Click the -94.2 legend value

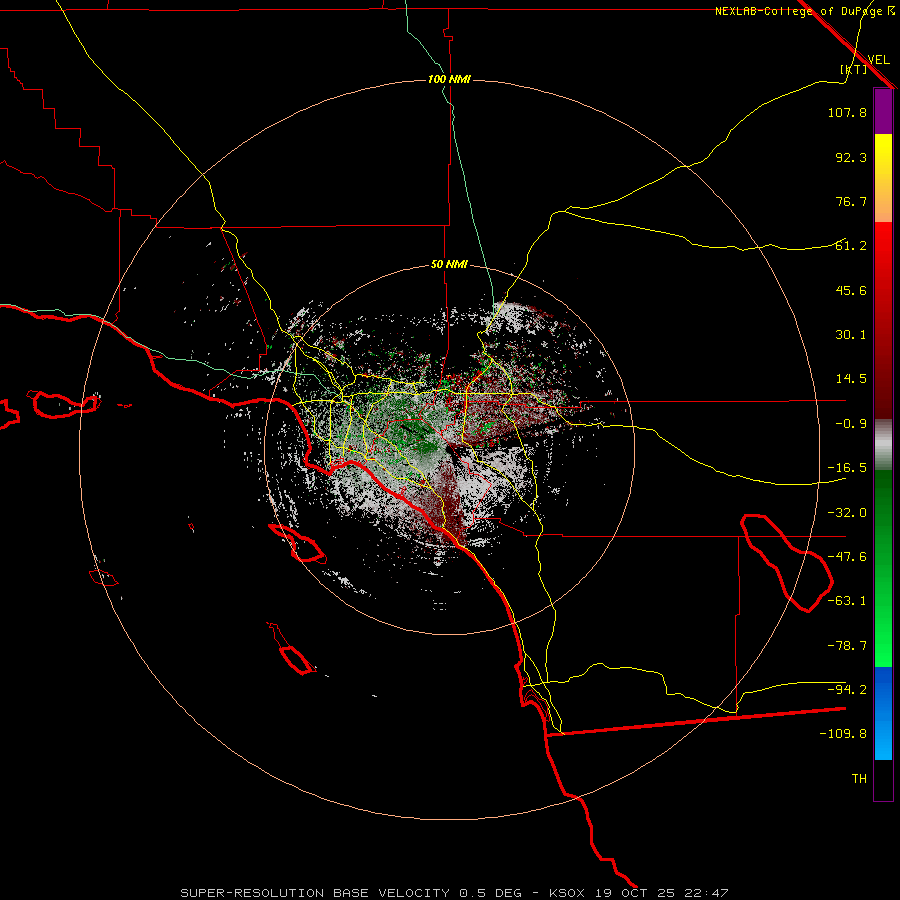click(x=847, y=690)
